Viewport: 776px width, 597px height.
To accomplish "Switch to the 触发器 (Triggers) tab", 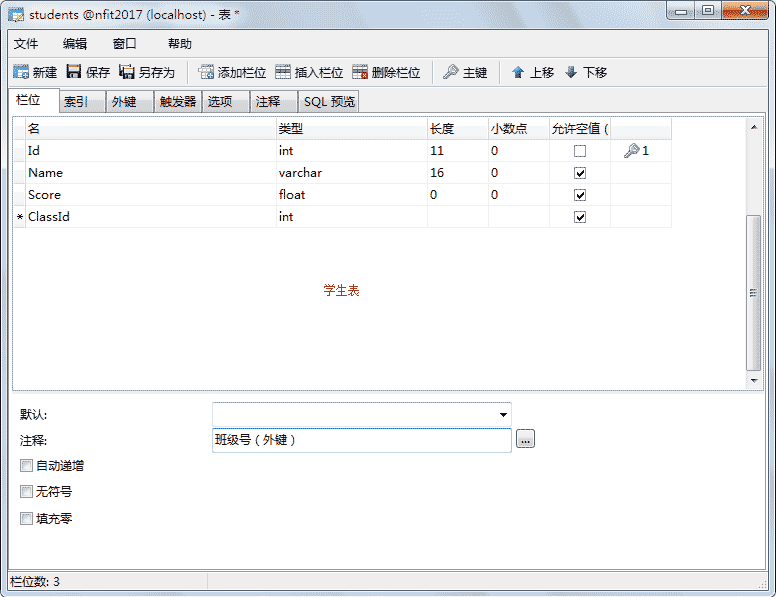I will (x=178, y=101).
